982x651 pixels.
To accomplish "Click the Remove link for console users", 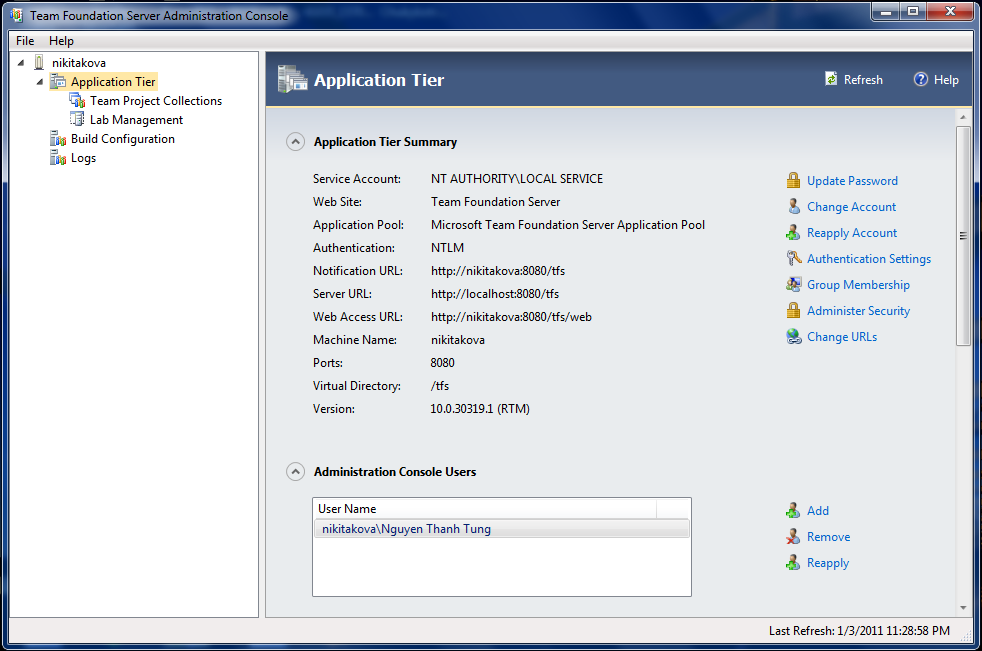I will click(828, 536).
